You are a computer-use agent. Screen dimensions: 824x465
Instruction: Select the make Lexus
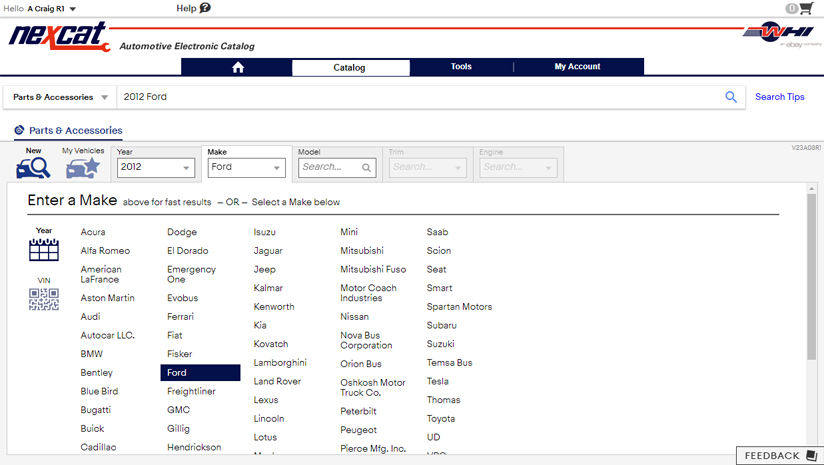coord(266,400)
